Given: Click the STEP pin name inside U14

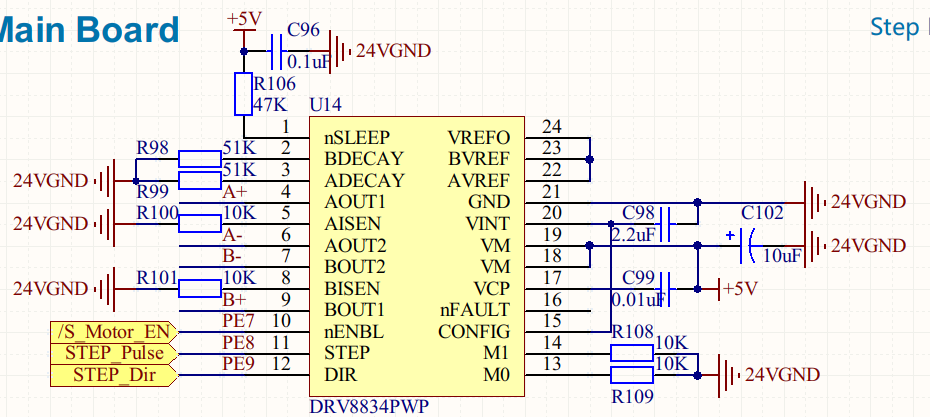Looking at the screenshot, I should click(x=348, y=353).
